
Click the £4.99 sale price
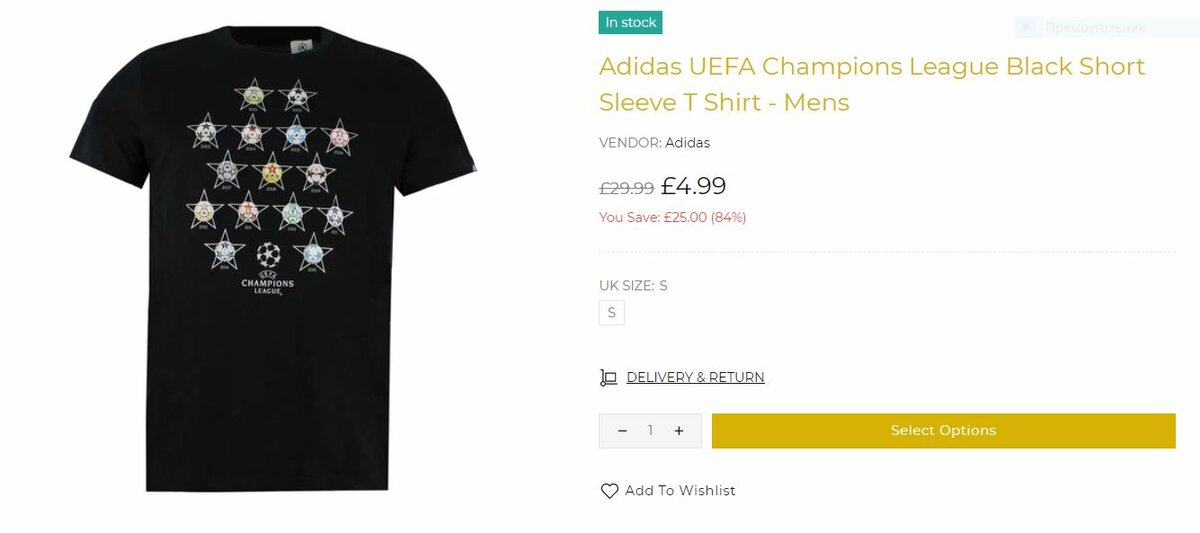point(693,186)
